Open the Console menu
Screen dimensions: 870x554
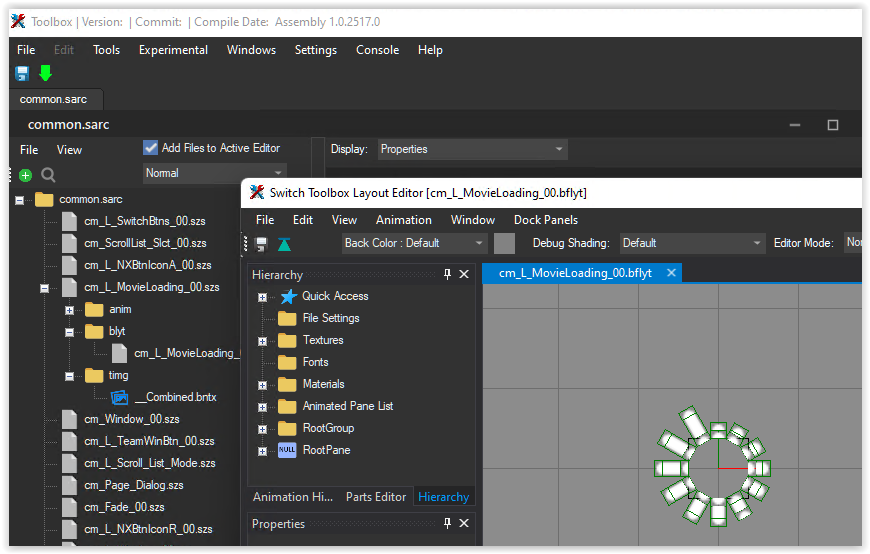pos(377,50)
